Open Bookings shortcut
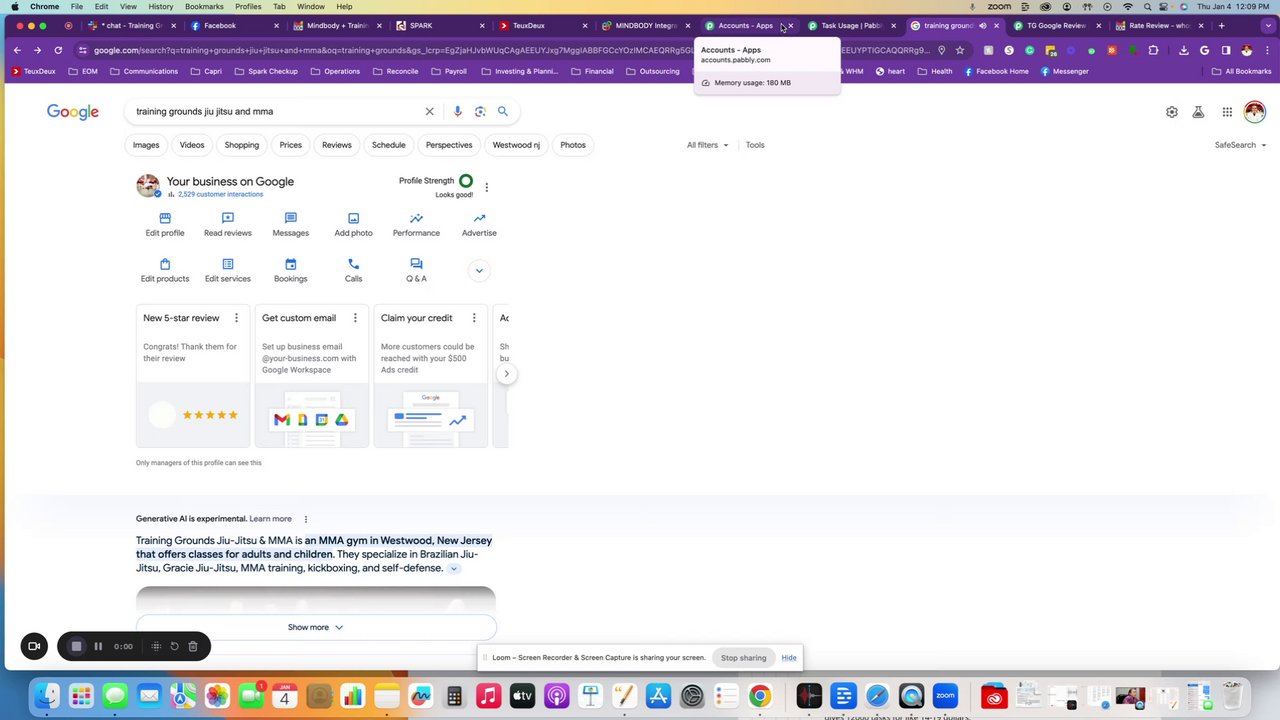 click(x=291, y=270)
